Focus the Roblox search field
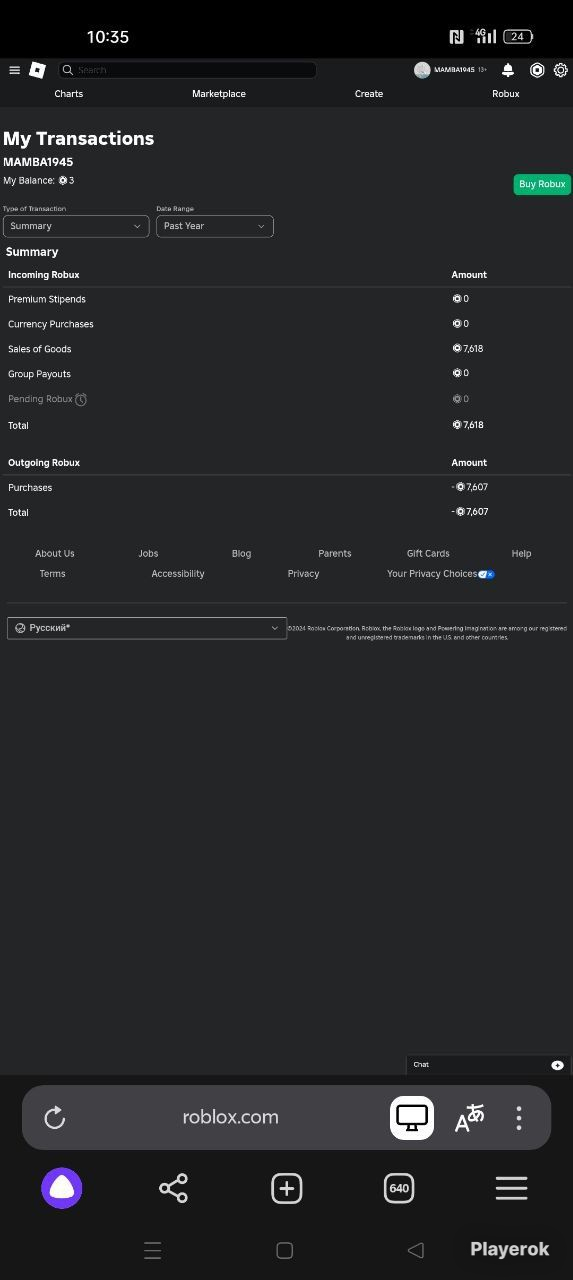The image size is (573, 1280). pyautogui.click(x=187, y=70)
